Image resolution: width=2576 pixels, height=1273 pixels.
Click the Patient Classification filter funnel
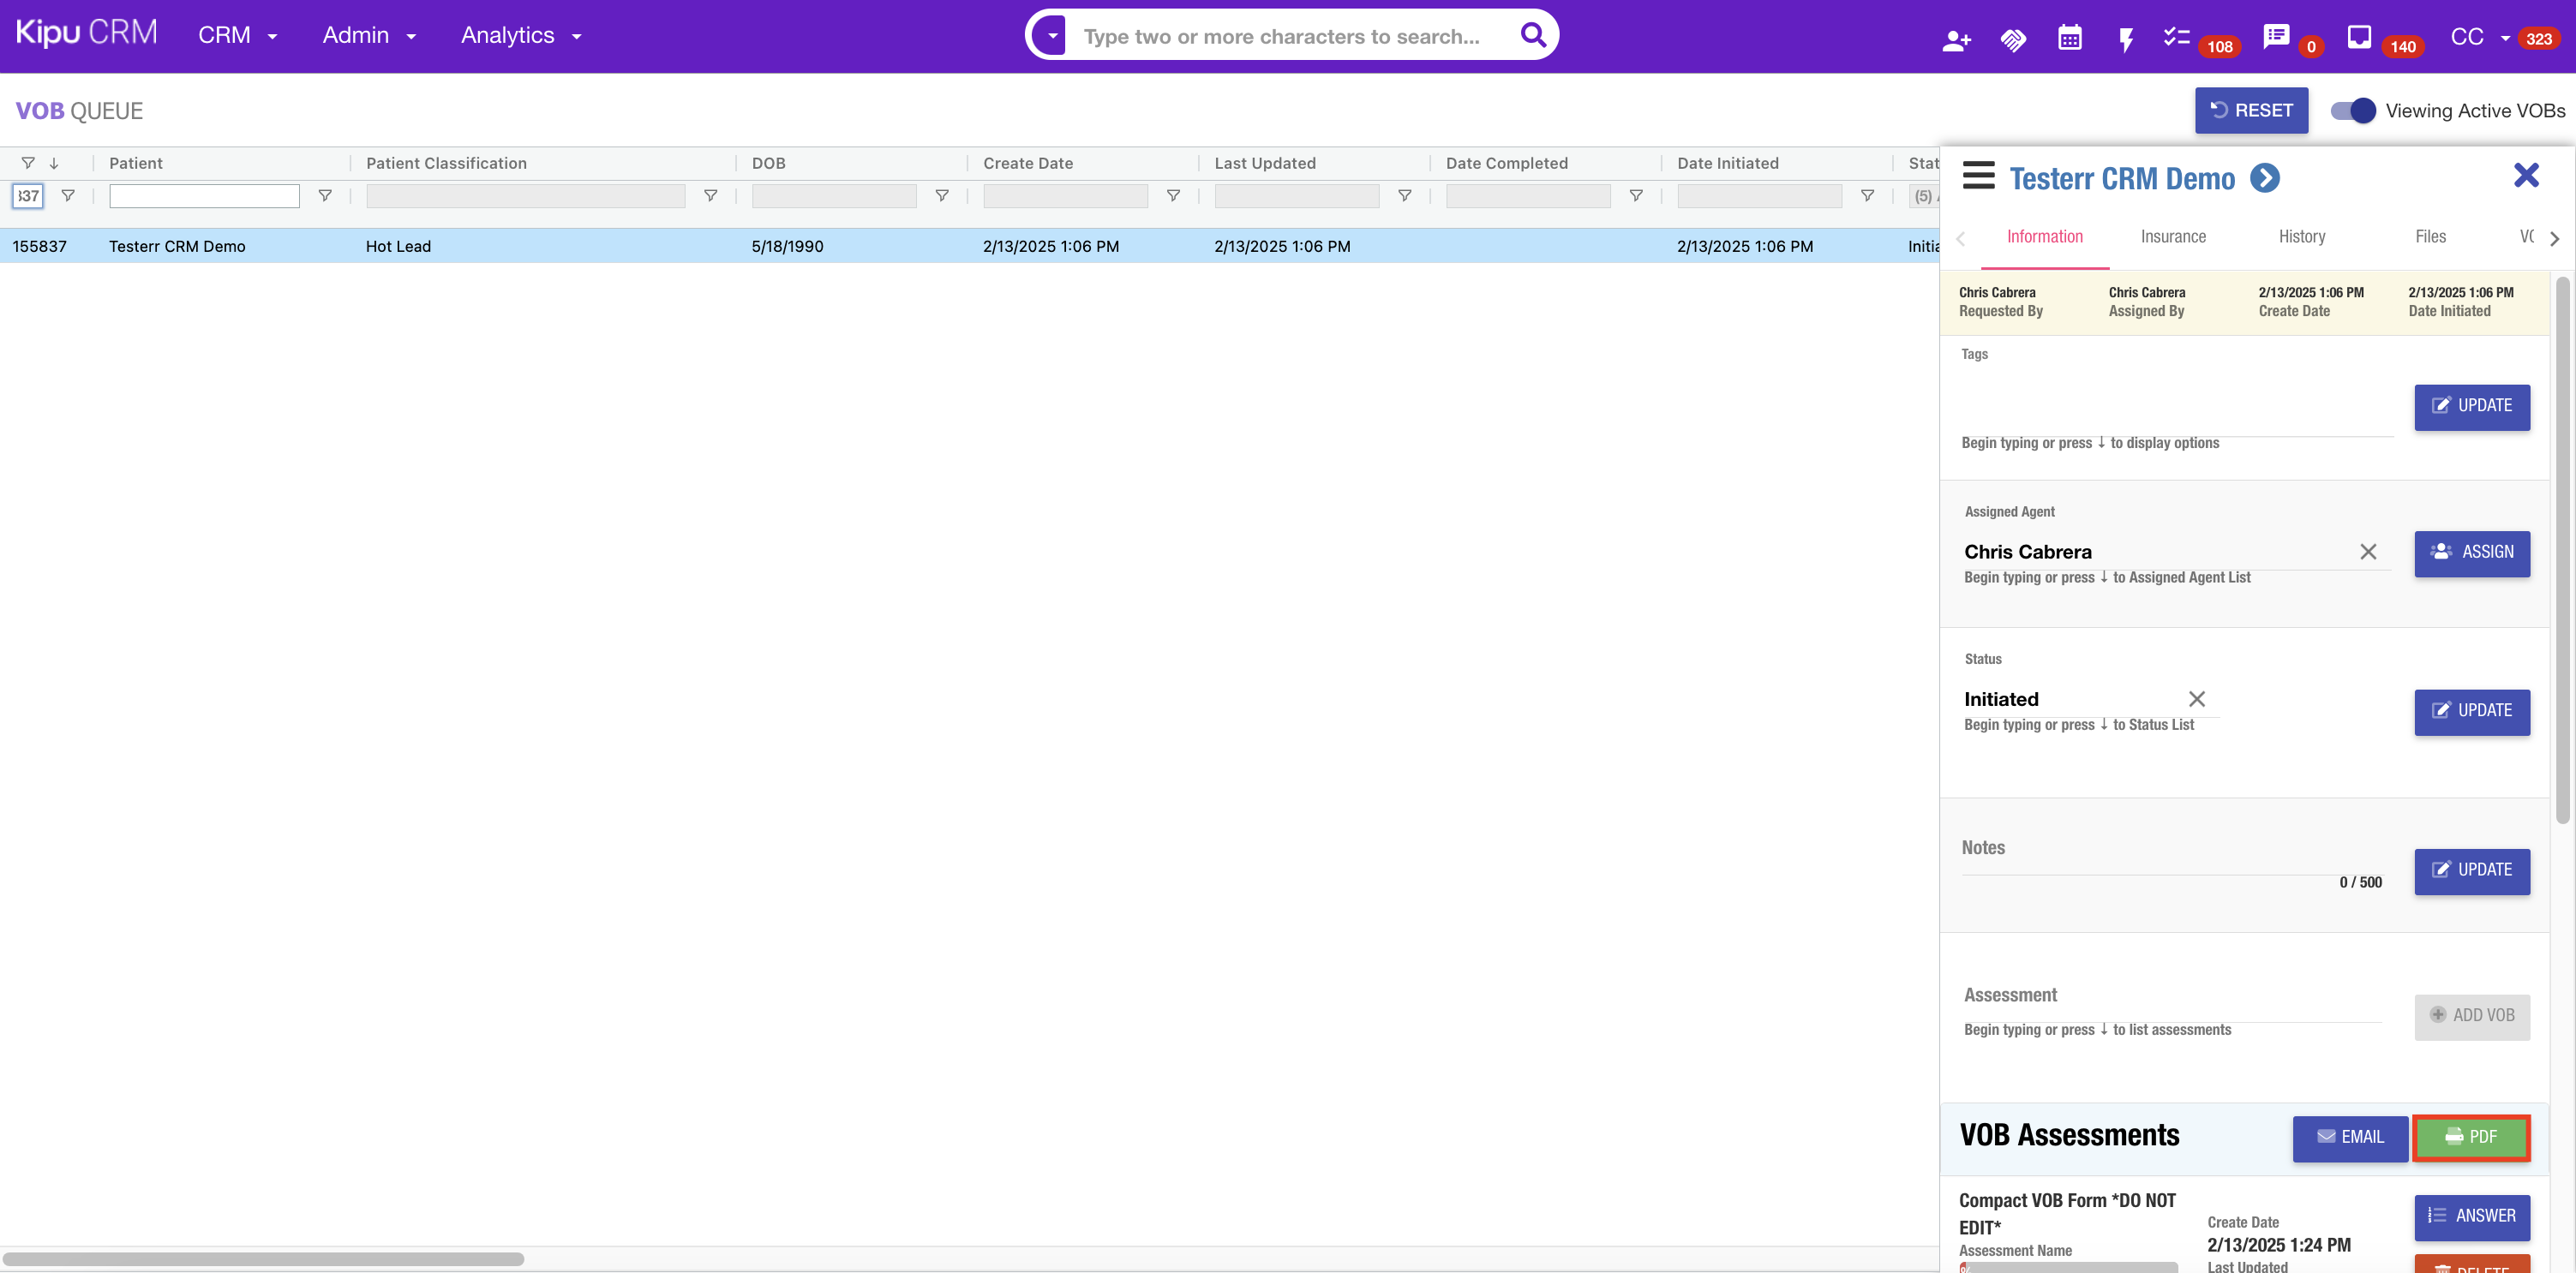tap(711, 196)
